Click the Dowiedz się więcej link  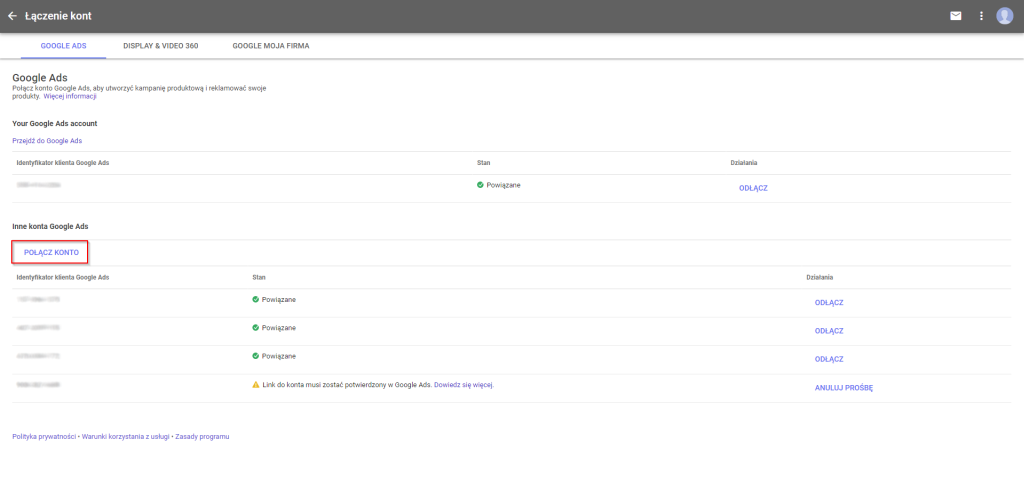click(x=464, y=385)
